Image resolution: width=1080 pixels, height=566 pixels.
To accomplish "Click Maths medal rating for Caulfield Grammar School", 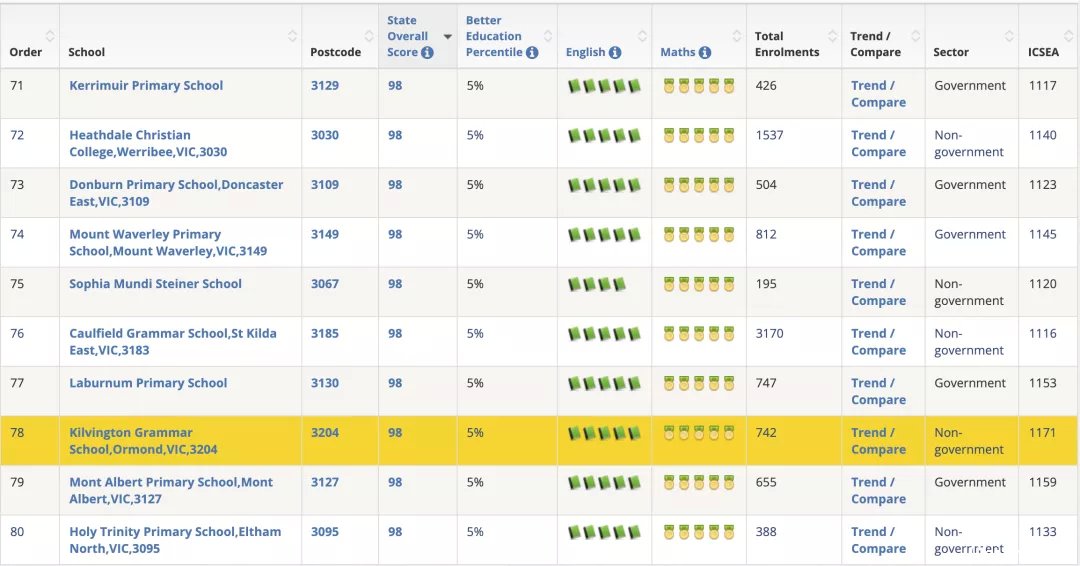I will (699, 334).
